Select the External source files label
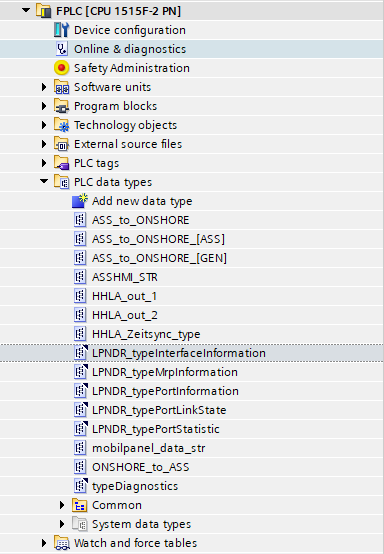Screen dimensions: 384x554 click(128, 144)
